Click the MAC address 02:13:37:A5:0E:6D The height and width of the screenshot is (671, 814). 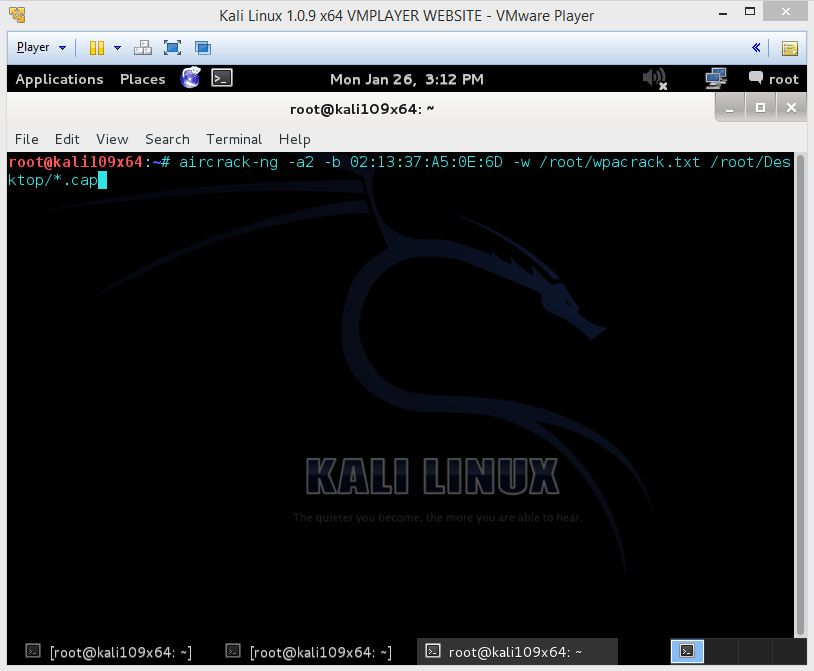[x=426, y=162]
